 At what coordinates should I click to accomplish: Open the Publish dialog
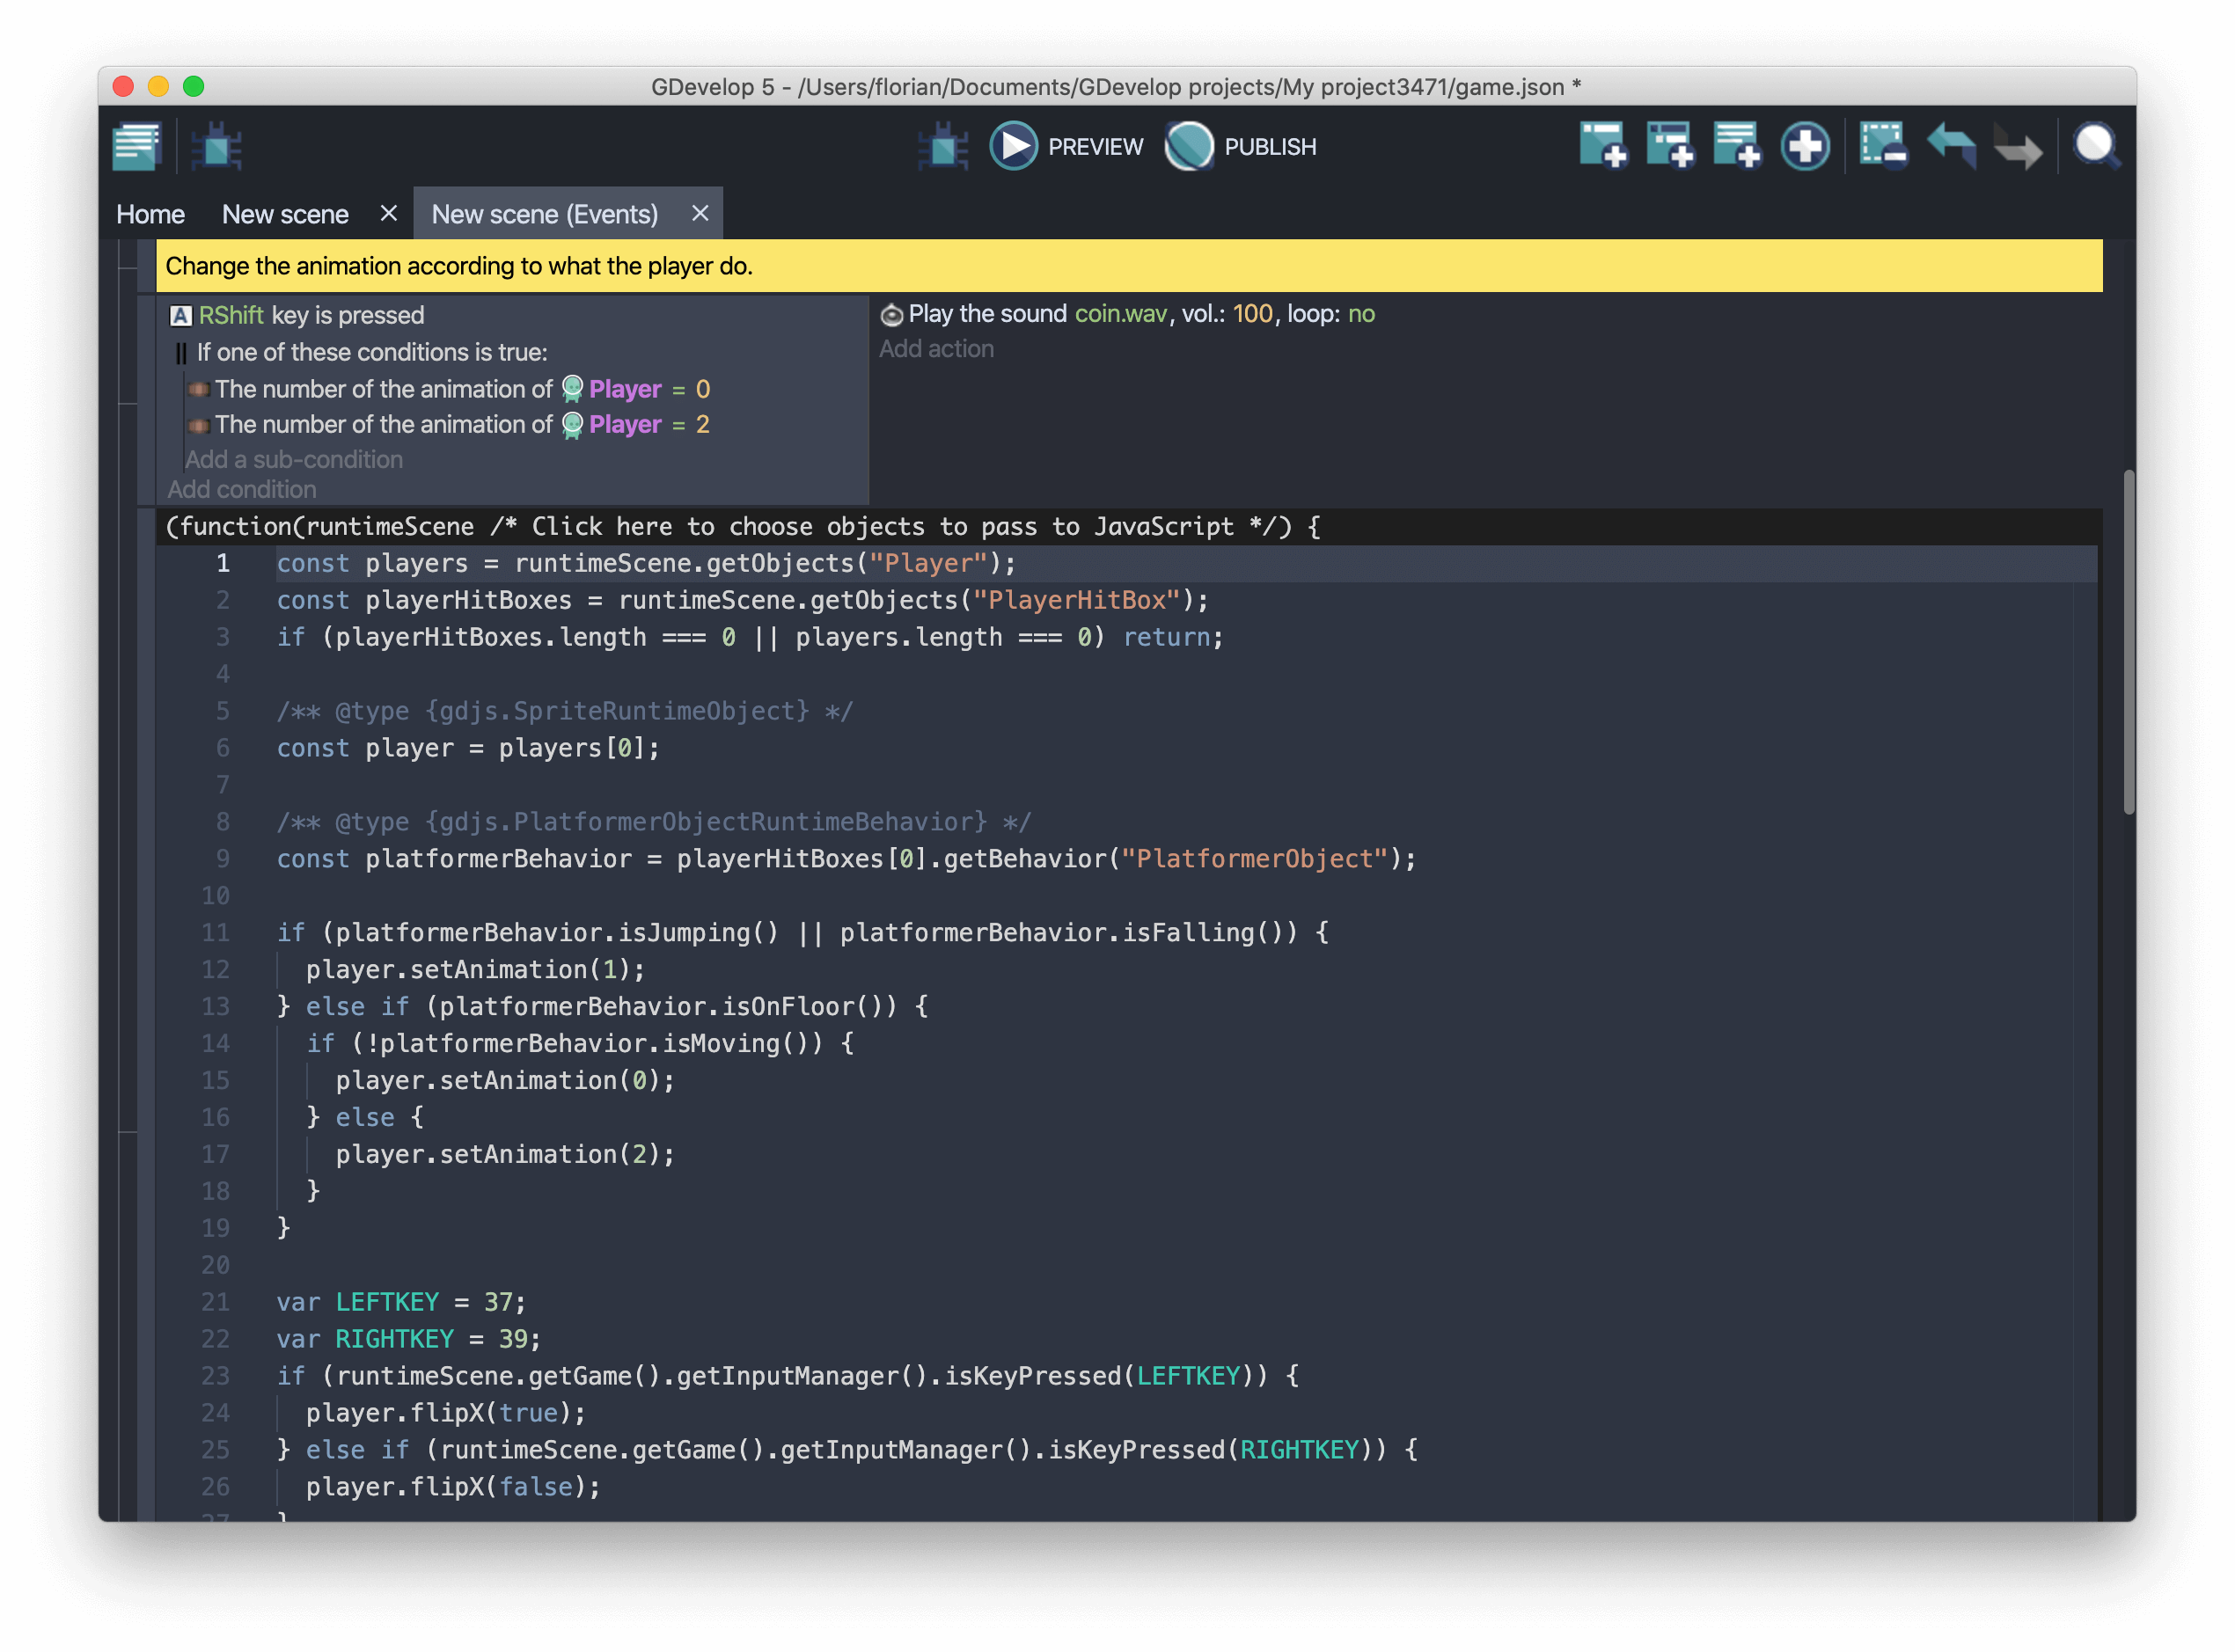(1239, 145)
